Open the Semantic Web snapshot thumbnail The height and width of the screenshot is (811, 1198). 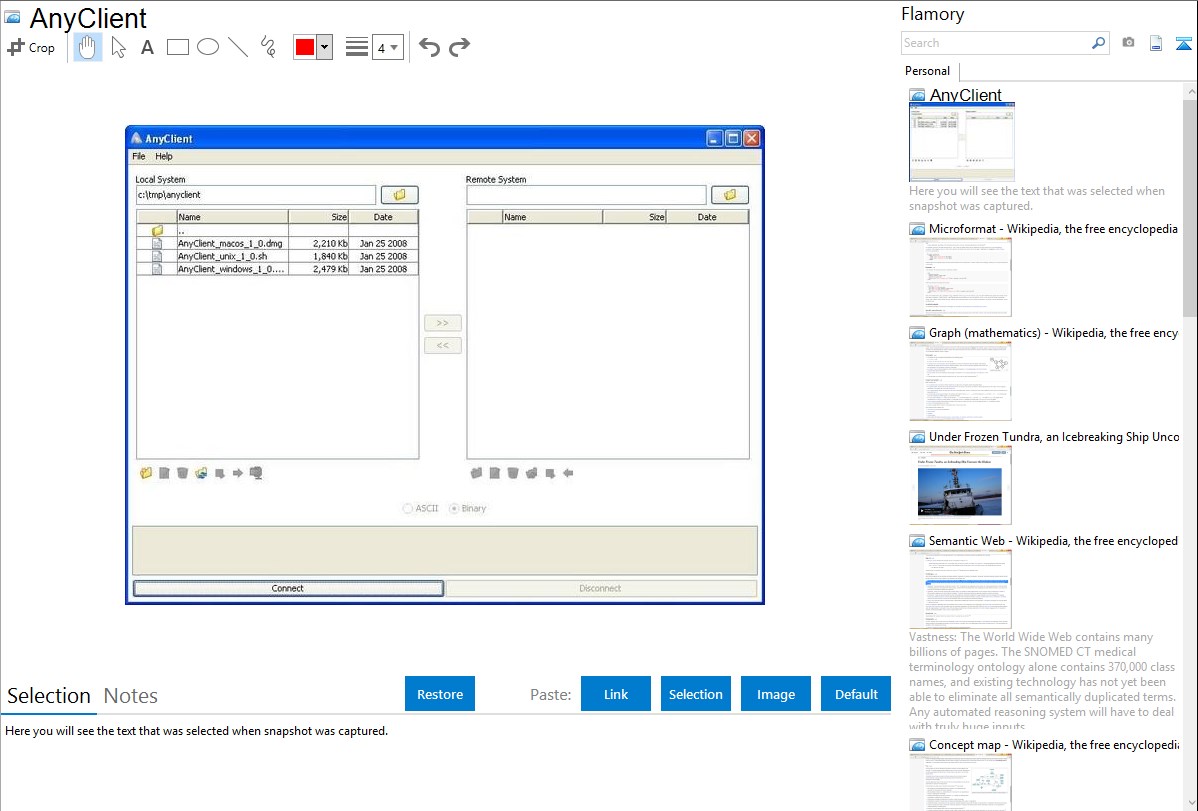click(x=960, y=589)
